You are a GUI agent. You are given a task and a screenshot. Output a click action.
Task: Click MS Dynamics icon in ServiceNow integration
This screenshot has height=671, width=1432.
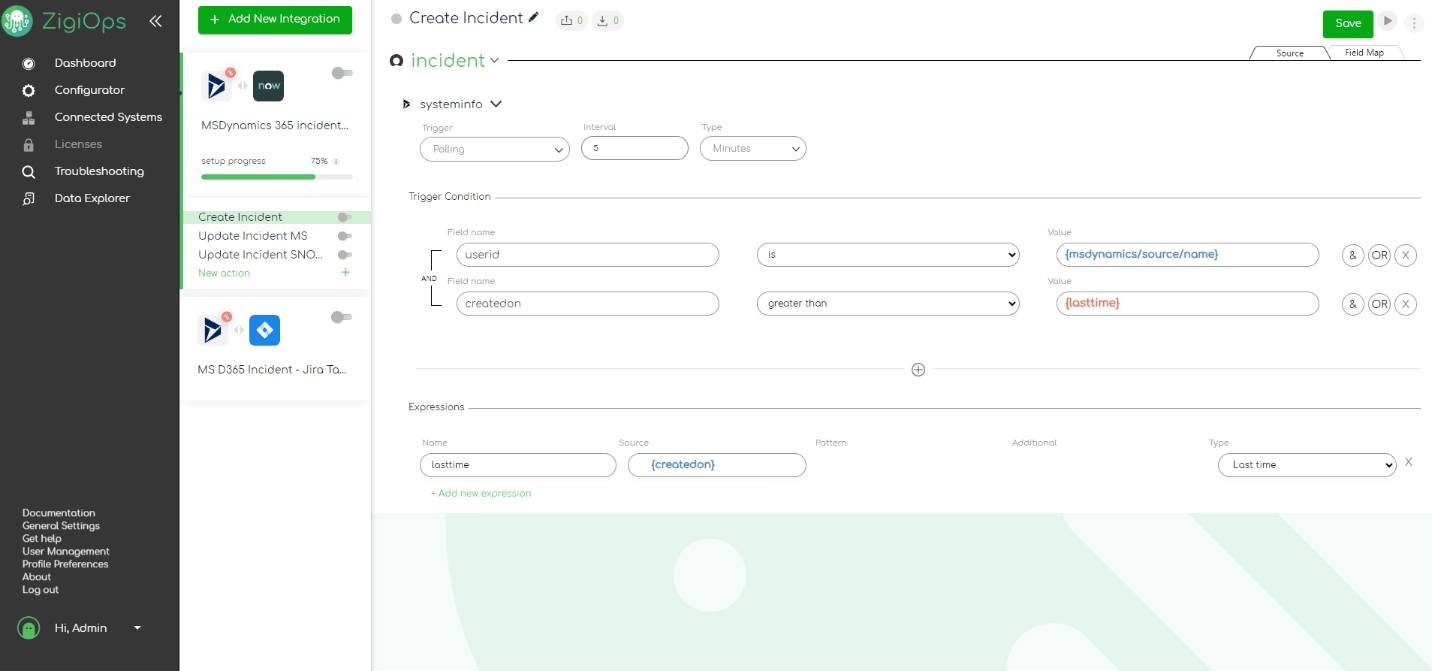coord(217,86)
